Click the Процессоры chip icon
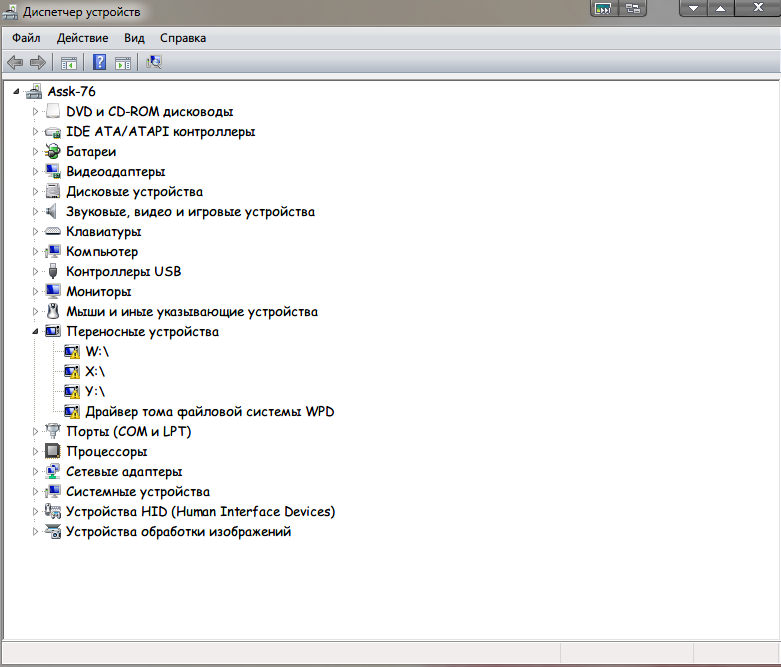Screen dimensions: 781x667 [x=53, y=451]
